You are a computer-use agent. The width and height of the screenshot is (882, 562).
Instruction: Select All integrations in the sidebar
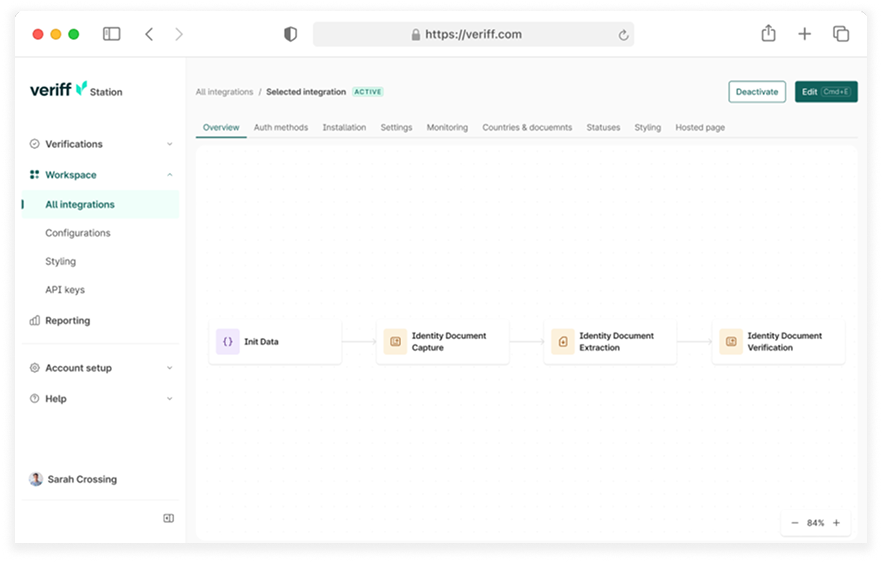(100, 204)
